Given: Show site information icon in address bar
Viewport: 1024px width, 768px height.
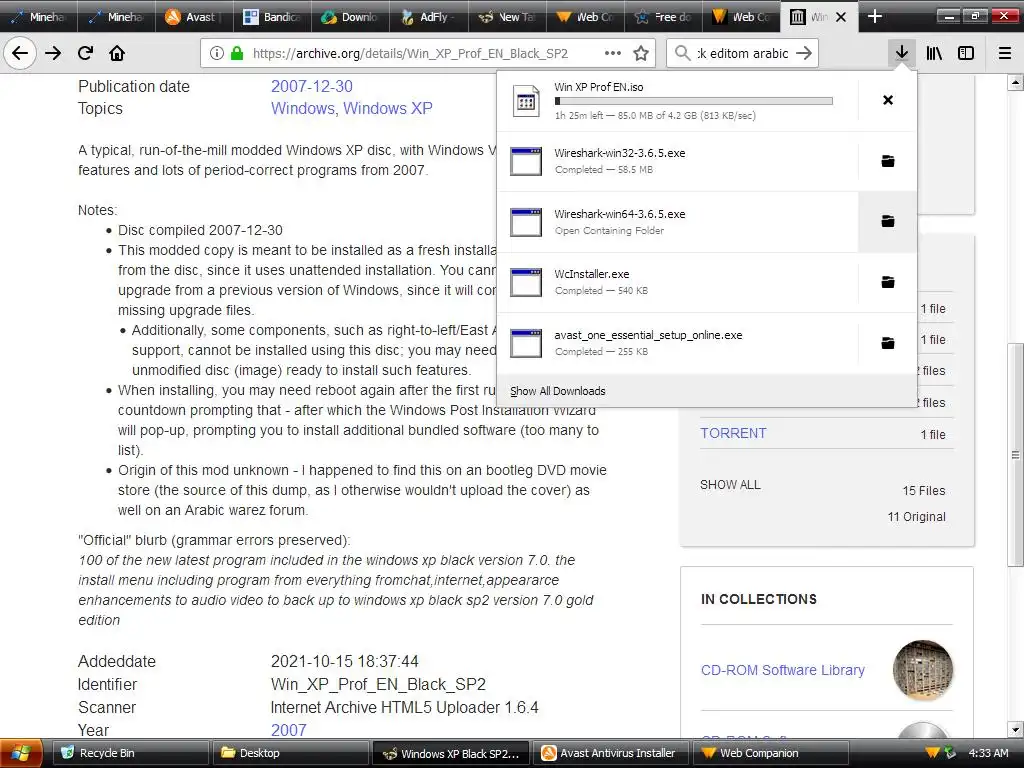Looking at the screenshot, I should click(217, 54).
